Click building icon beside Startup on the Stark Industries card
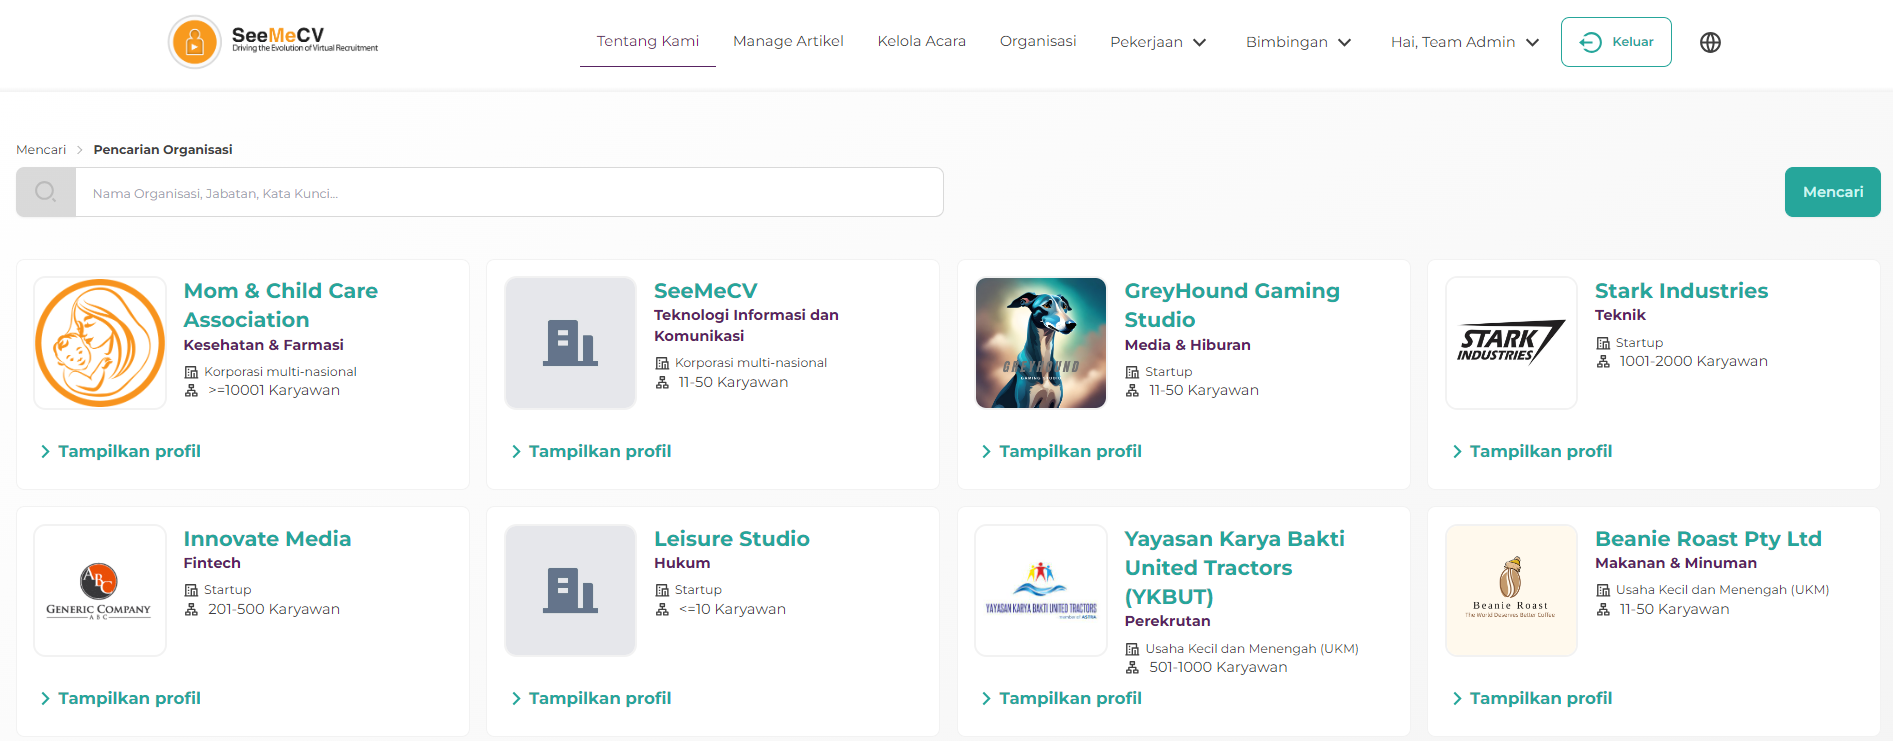The image size is (1893, 741). [x=1603, y=343]
